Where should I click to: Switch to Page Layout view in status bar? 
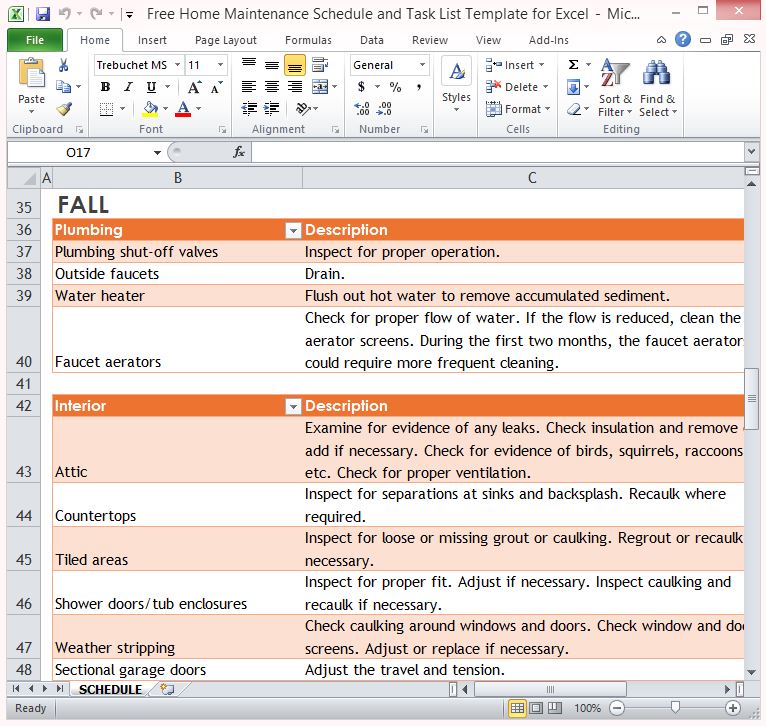(x=536, y=708)
